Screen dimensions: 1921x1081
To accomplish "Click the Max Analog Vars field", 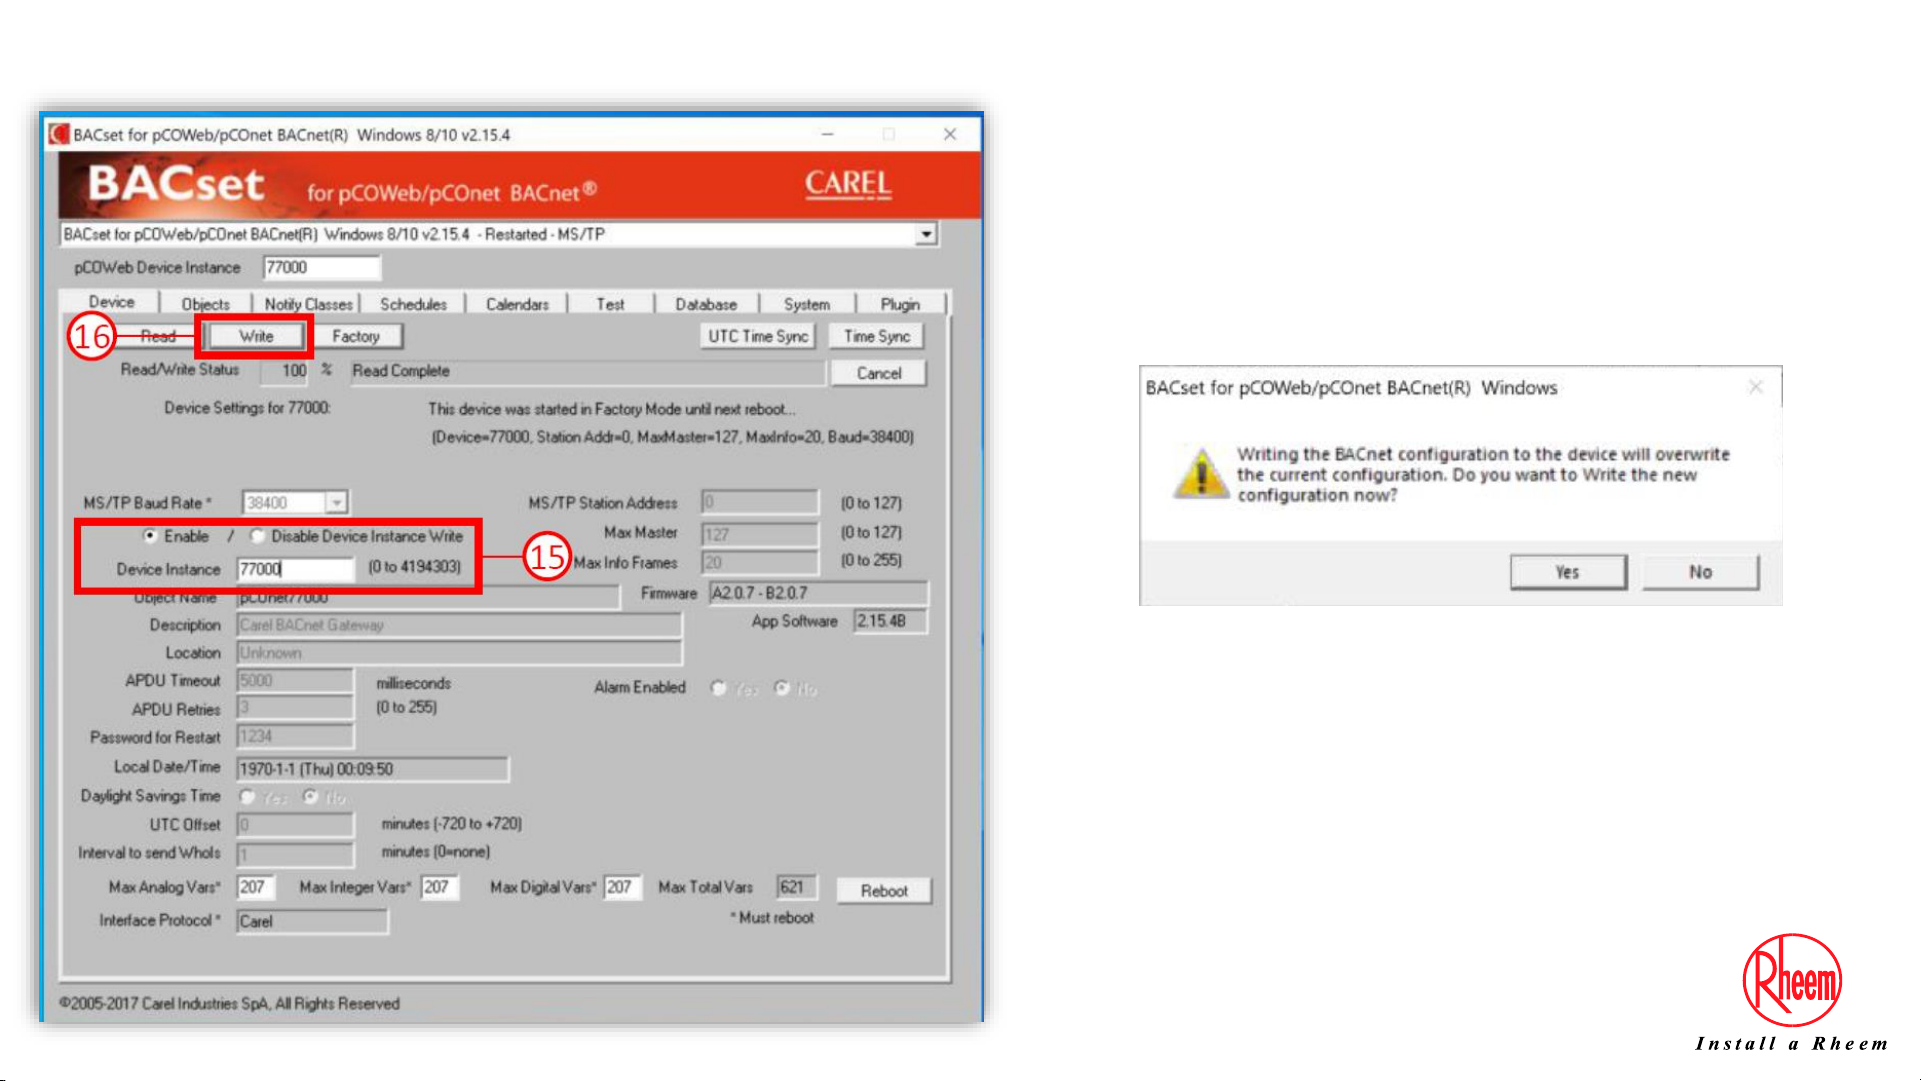I will (x=256, y=887).
